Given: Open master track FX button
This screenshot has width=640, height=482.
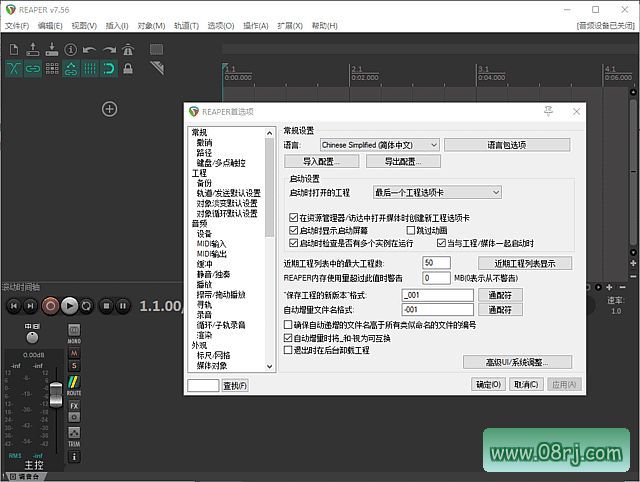Looking at the screenshot, I should [74, 406].
